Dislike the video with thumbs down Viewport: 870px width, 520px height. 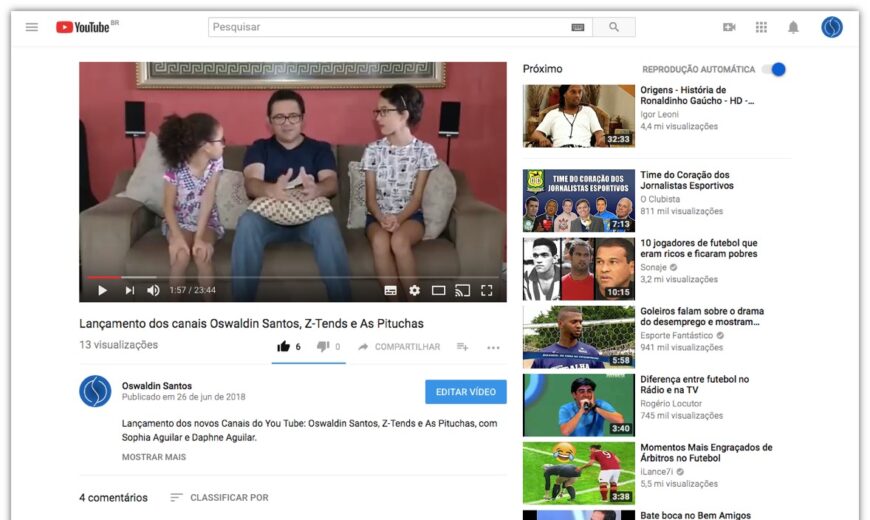tap(323, 347)
